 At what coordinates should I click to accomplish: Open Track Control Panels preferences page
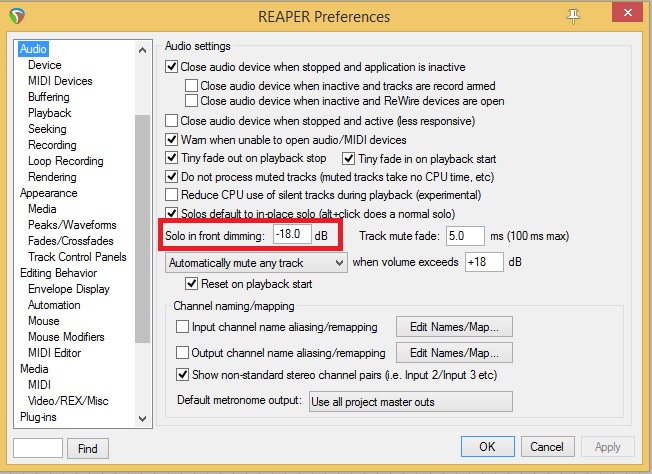(x=77, y=257)
